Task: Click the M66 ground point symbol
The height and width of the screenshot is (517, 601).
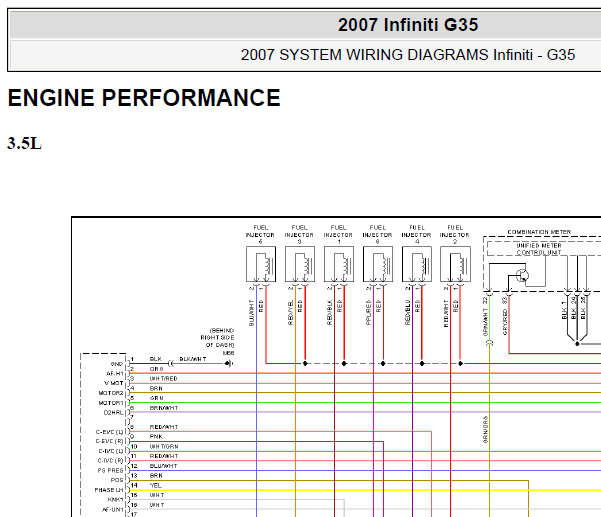Action: coord(228,363)
